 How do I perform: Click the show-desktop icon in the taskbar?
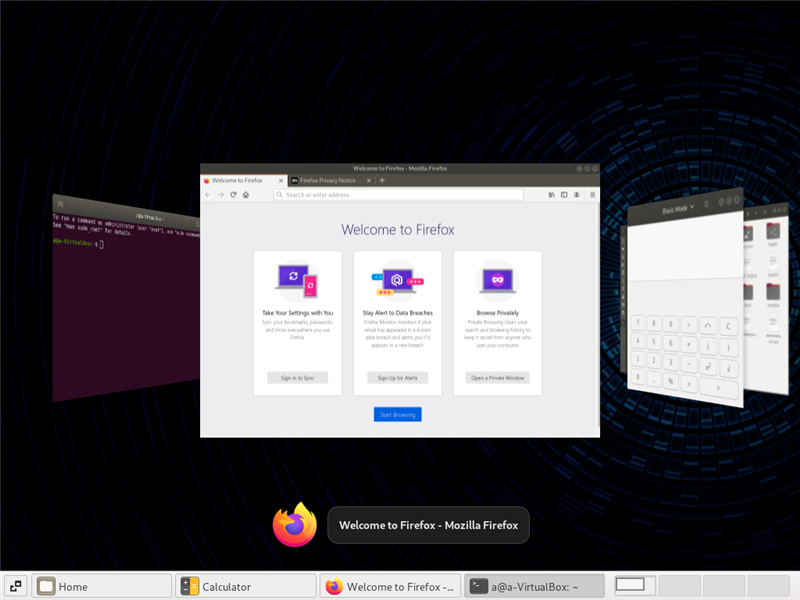pyautogui.click(x=15, y=587)
